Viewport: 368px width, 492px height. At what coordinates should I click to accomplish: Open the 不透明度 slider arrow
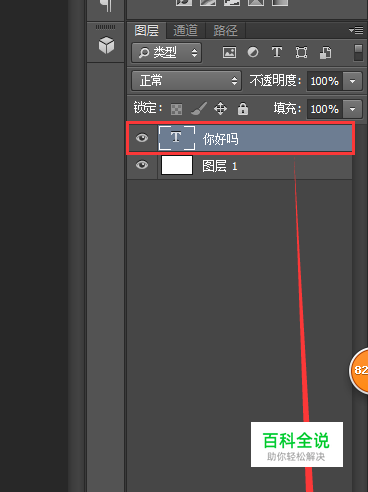(352, 81)
